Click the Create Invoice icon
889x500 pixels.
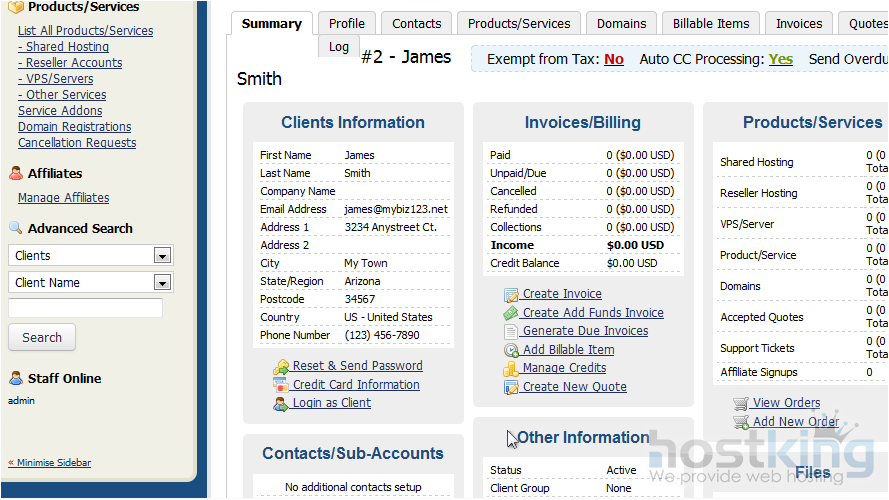point(511,295)
